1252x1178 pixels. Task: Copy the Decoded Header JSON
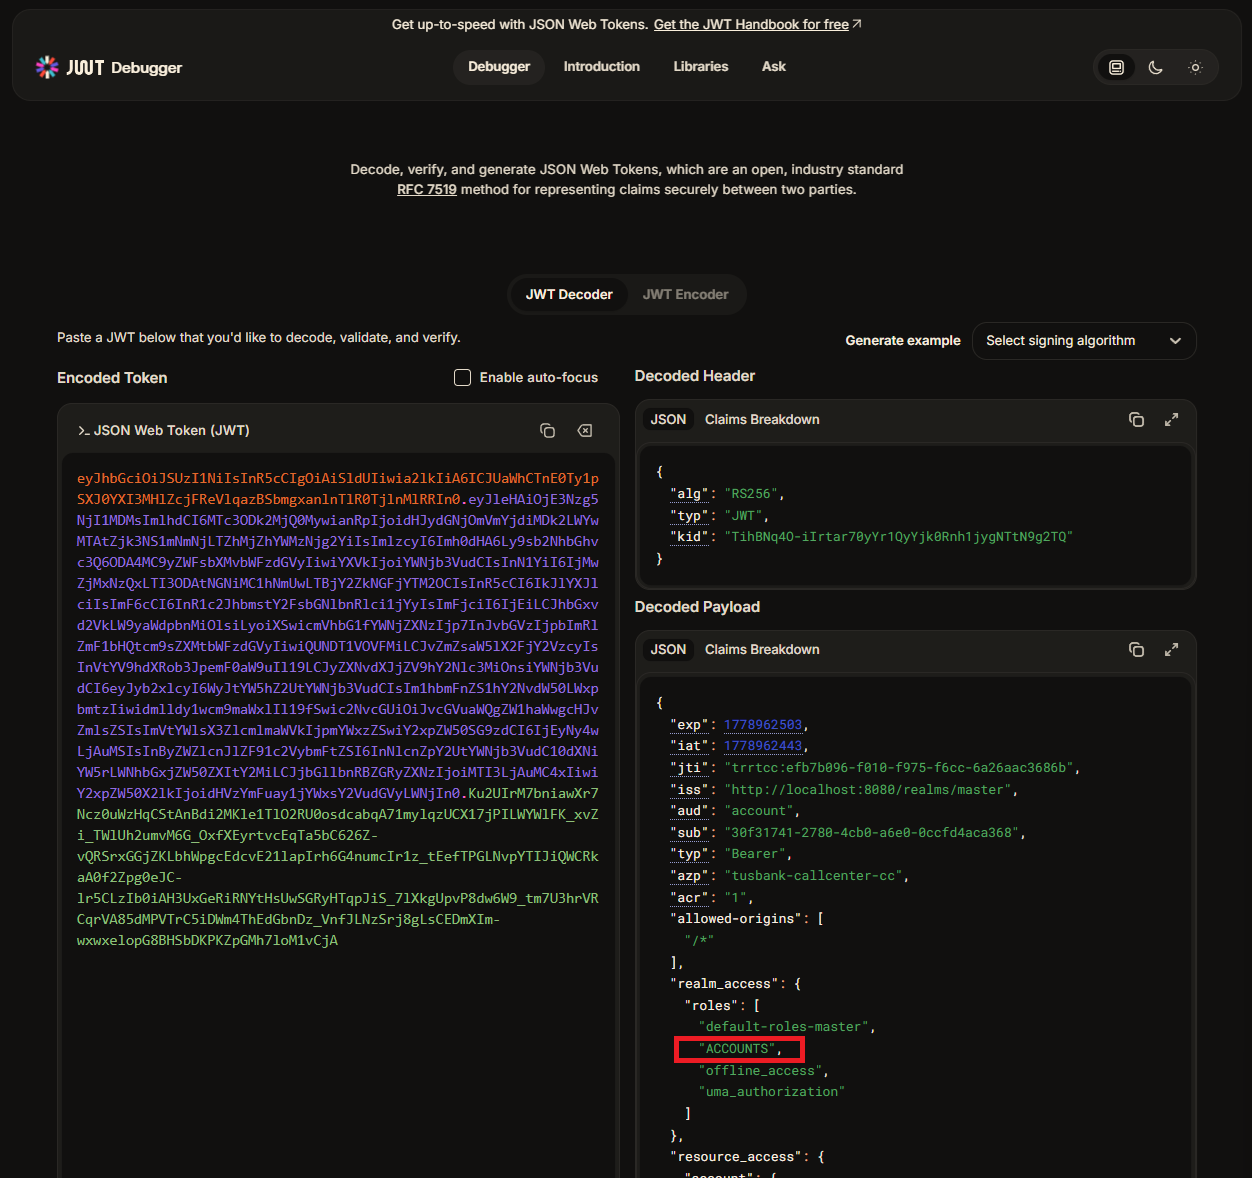coord(1136,419)
